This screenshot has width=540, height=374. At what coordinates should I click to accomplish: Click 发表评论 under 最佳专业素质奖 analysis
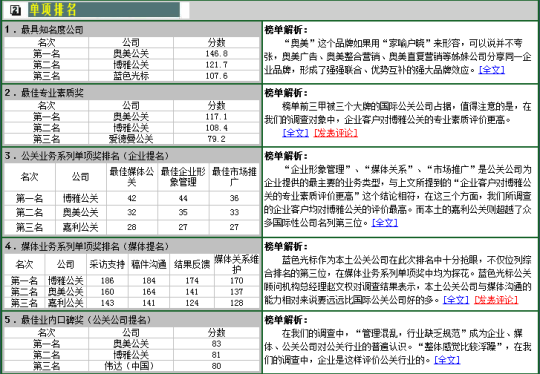pos(336,133)
